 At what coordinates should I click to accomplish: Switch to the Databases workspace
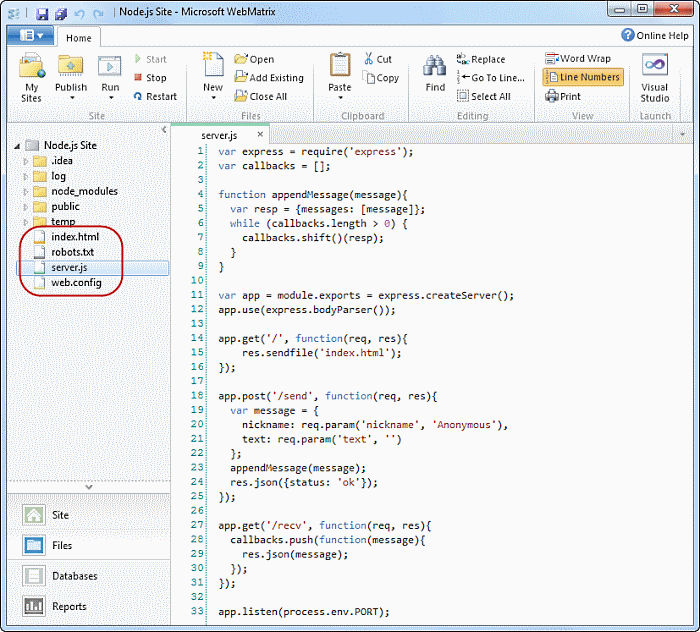(75, 576)
